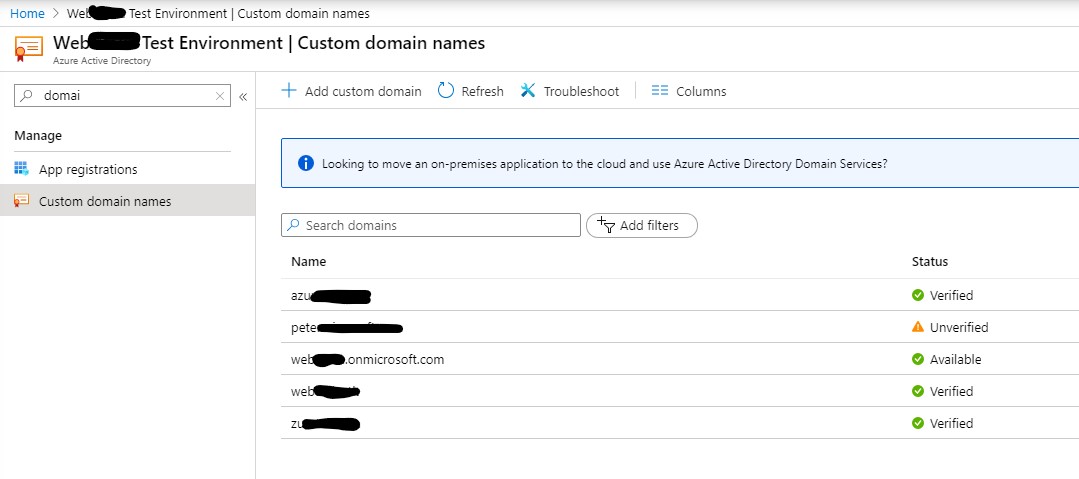
Task: Click the circular Refresh icon
Action: 446,90
